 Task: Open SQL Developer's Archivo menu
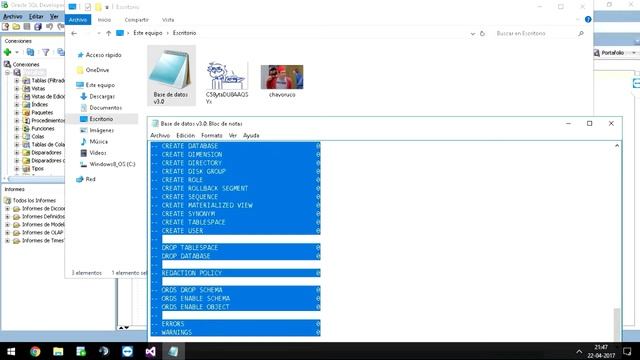point(13,16)
